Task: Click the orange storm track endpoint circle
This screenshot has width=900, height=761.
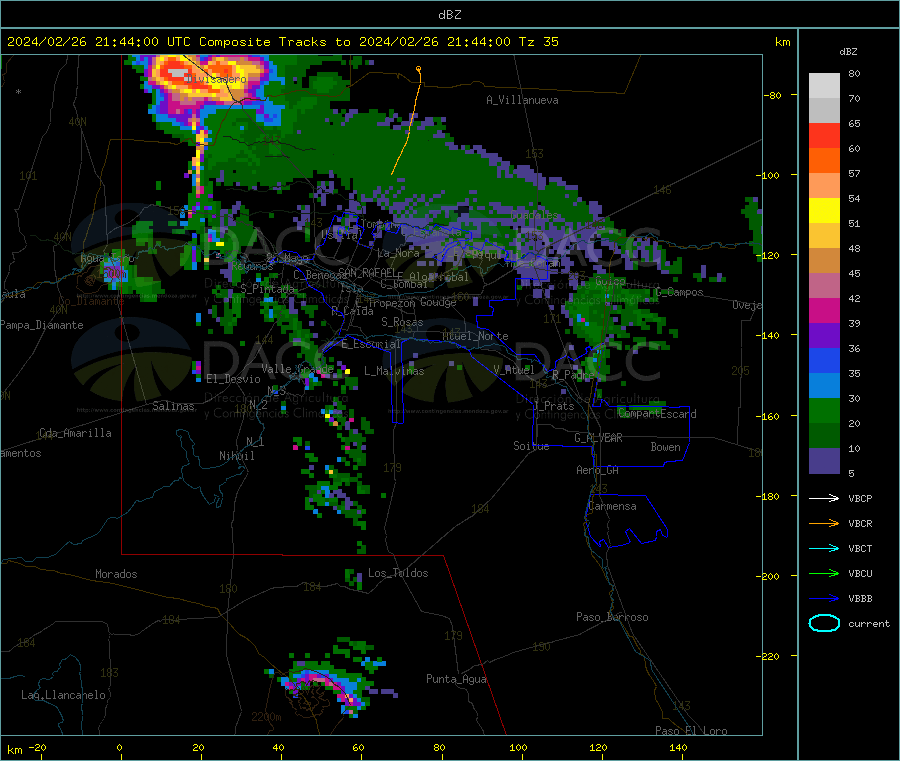Action: (x=418, y=69)
